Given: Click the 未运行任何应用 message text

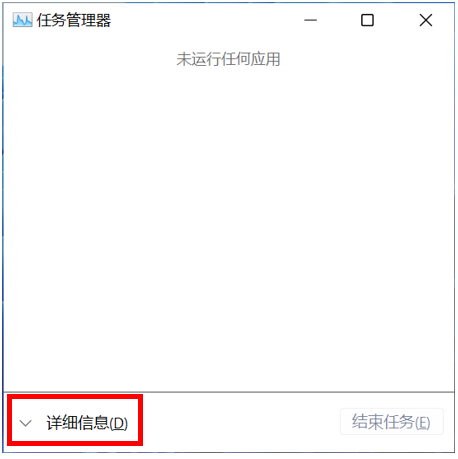Looking at the screenshot, I should 228,59.
